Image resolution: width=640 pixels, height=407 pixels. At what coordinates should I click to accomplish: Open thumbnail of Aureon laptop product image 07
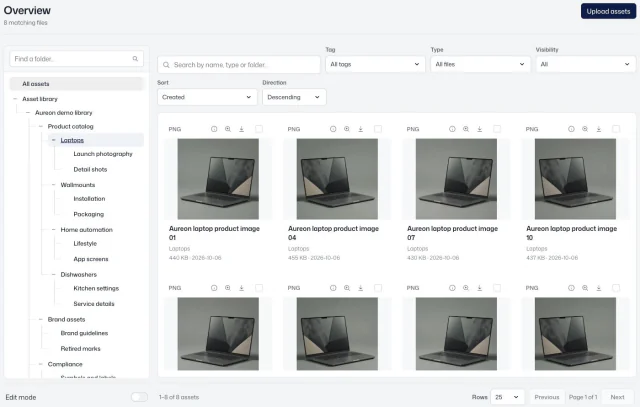456,179
